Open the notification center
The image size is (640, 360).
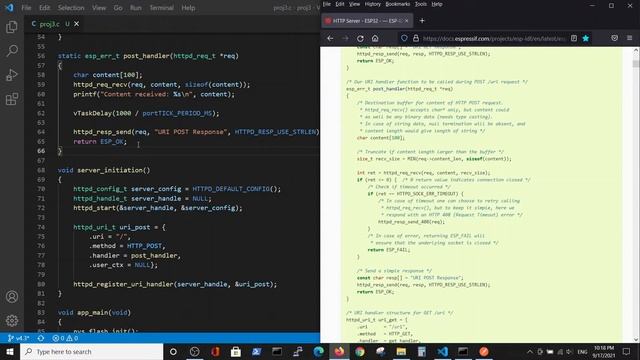(x=627, y=351)
